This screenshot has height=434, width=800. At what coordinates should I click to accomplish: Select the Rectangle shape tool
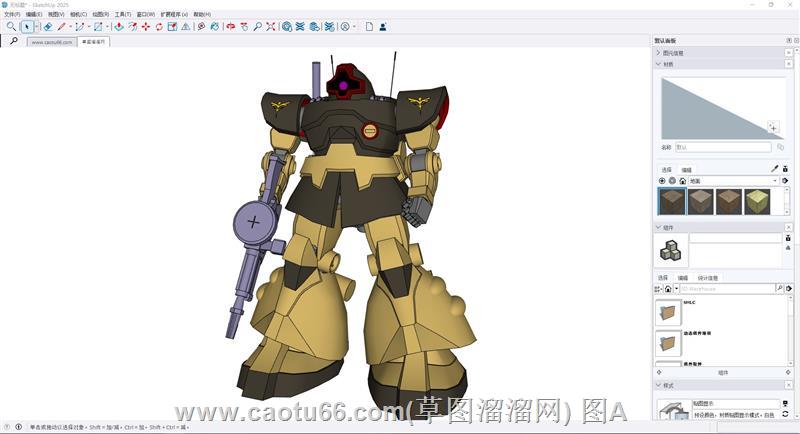98,27
